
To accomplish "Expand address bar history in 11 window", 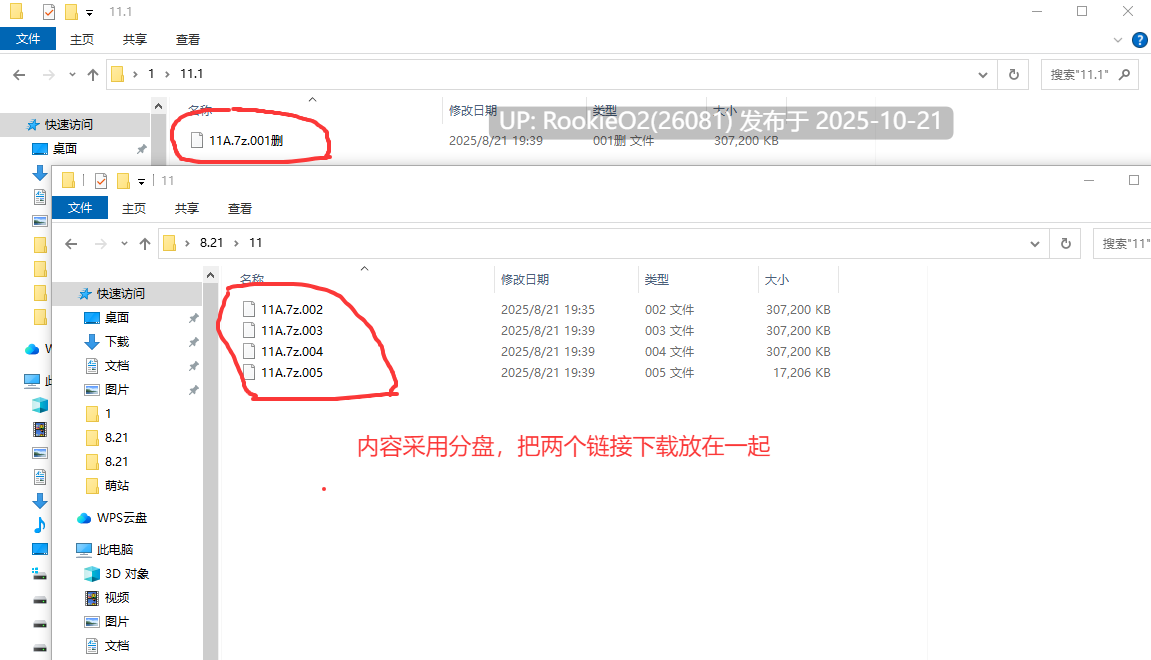I will (x=1034, y=244).
